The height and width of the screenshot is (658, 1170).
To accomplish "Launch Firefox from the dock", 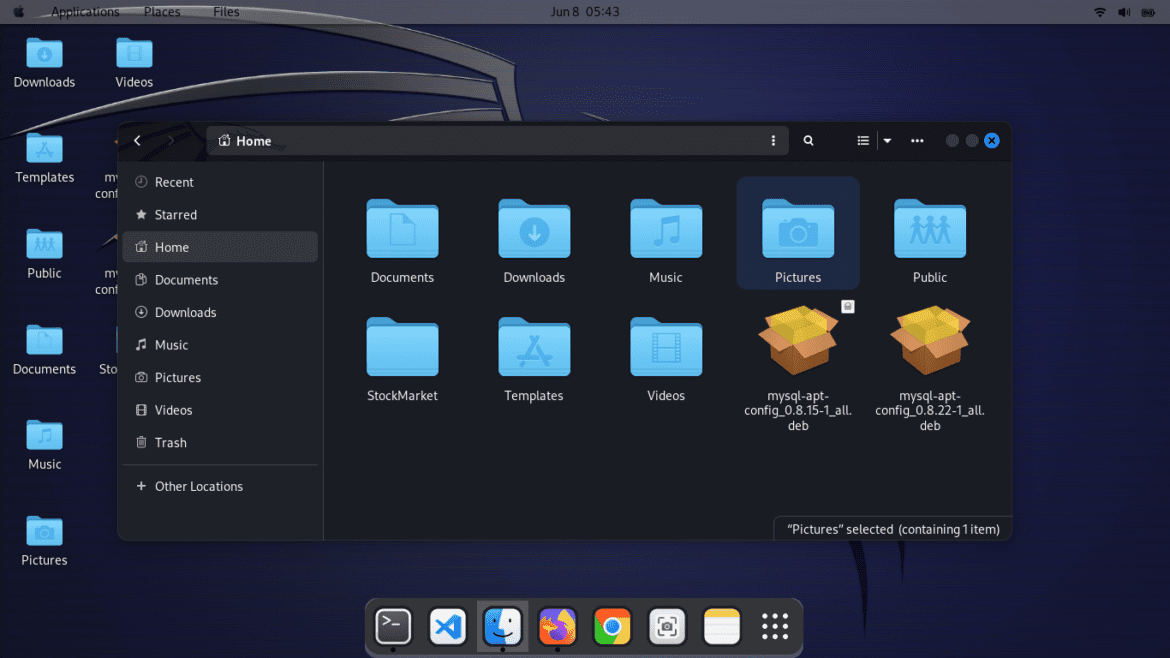I will 557,626.
